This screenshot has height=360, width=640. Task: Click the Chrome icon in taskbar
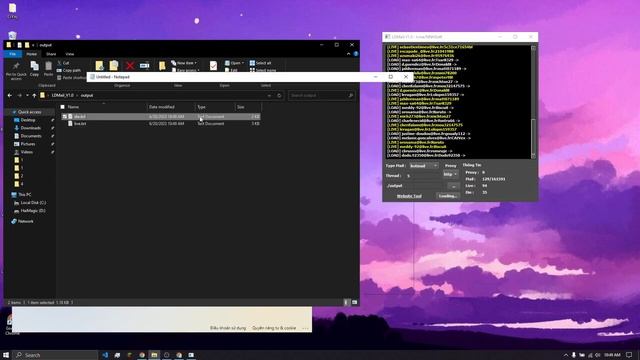[x=142, y=355]
